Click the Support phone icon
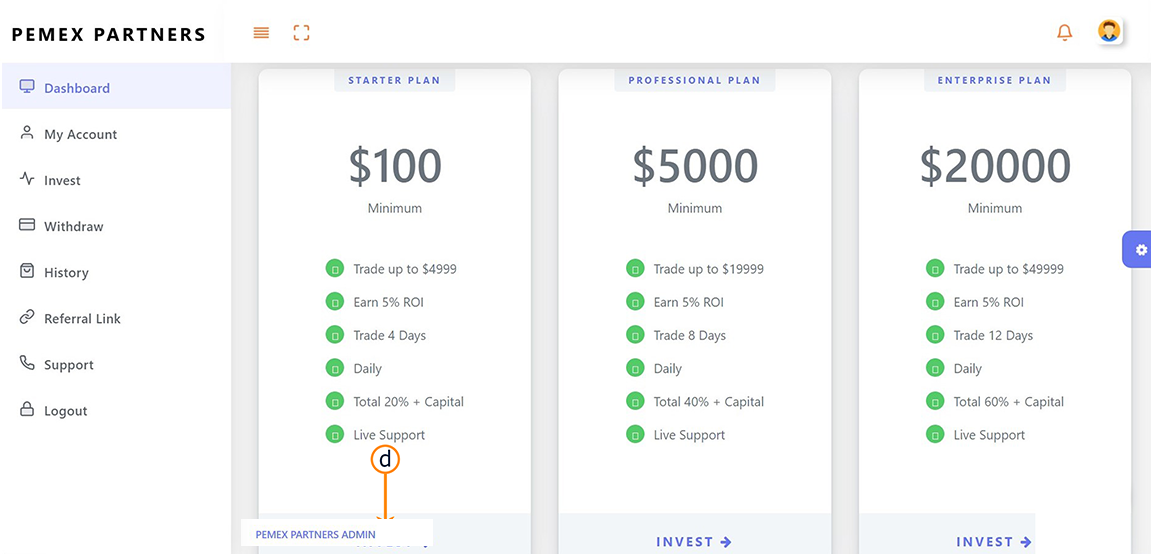This screenshot has width=1152, height=554. coord(27,364)
